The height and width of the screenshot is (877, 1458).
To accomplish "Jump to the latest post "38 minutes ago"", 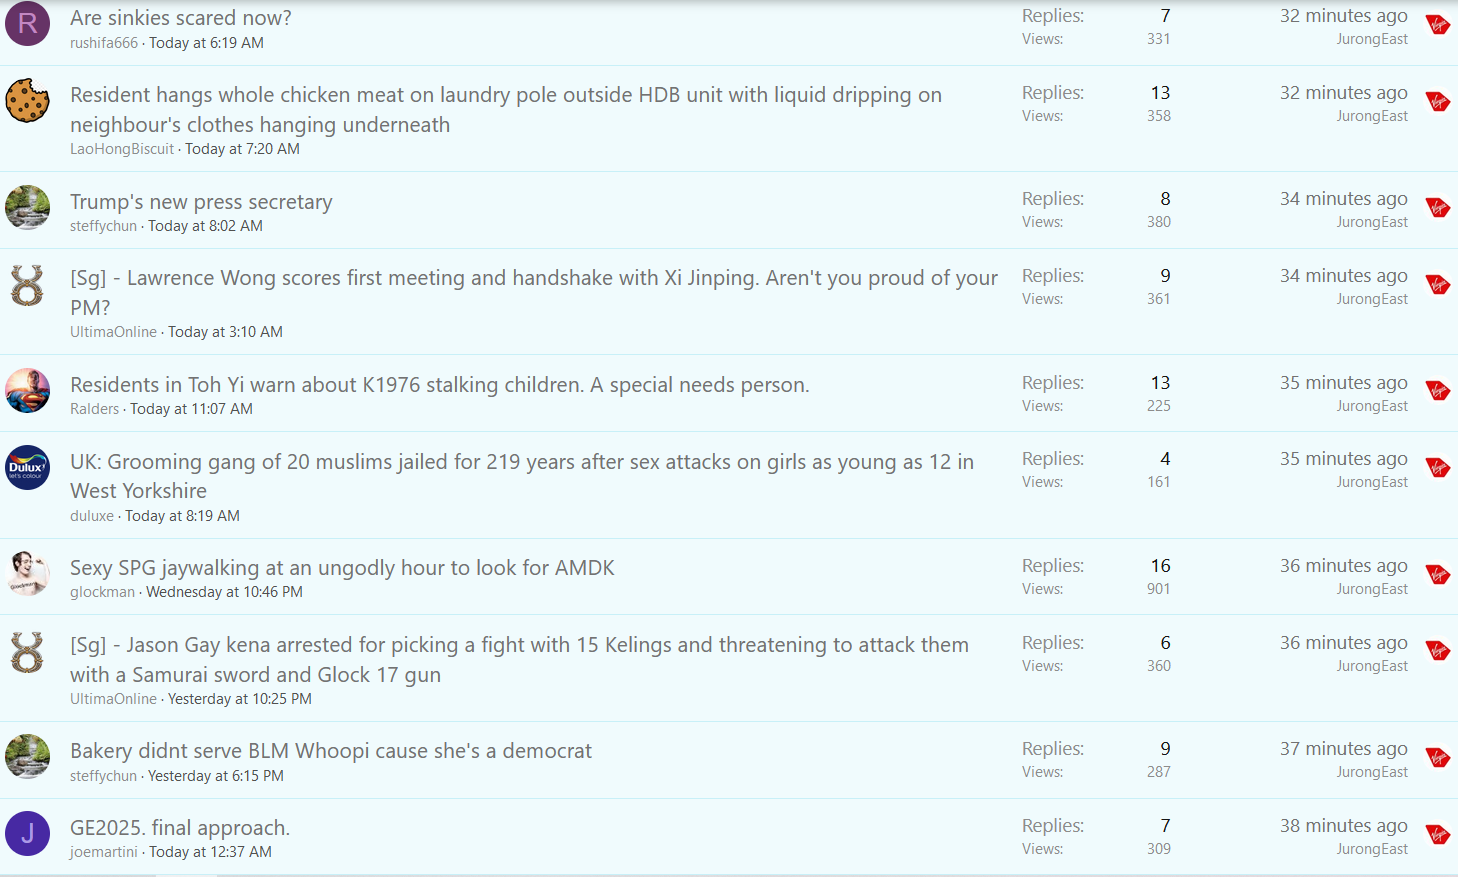I will click(1343, 826).
